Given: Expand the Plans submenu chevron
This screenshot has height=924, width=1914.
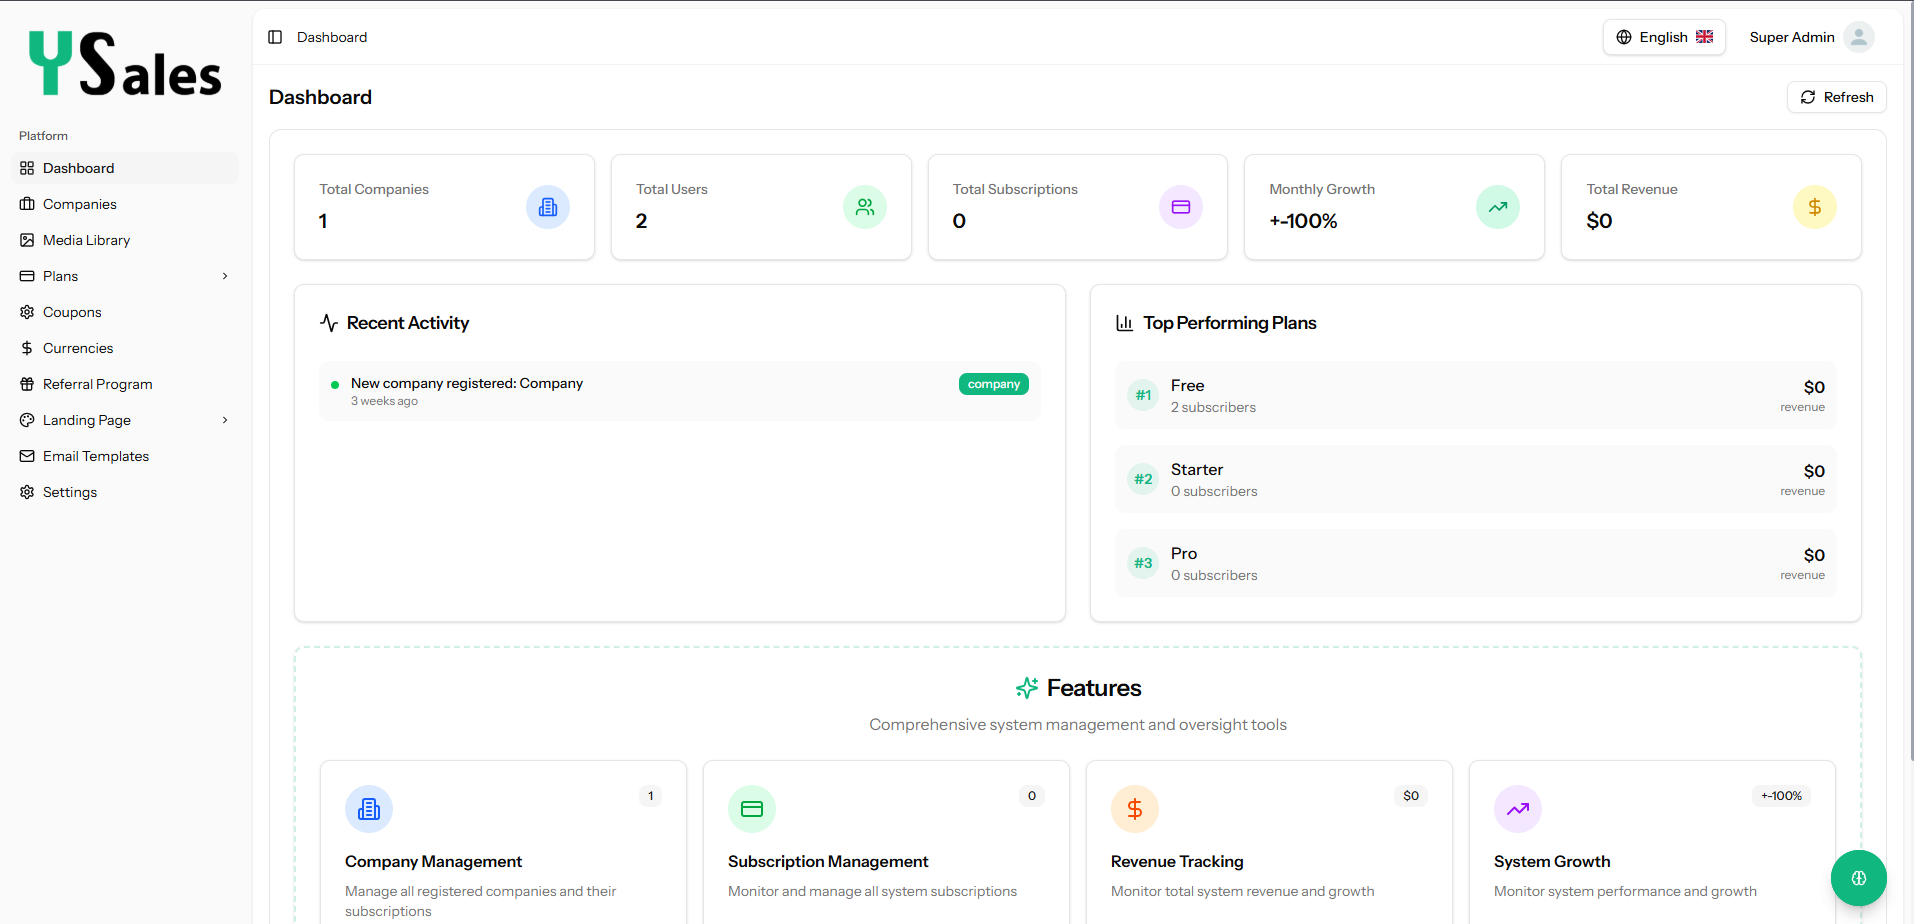Looking at the screenshot, I should pos(225,276).
